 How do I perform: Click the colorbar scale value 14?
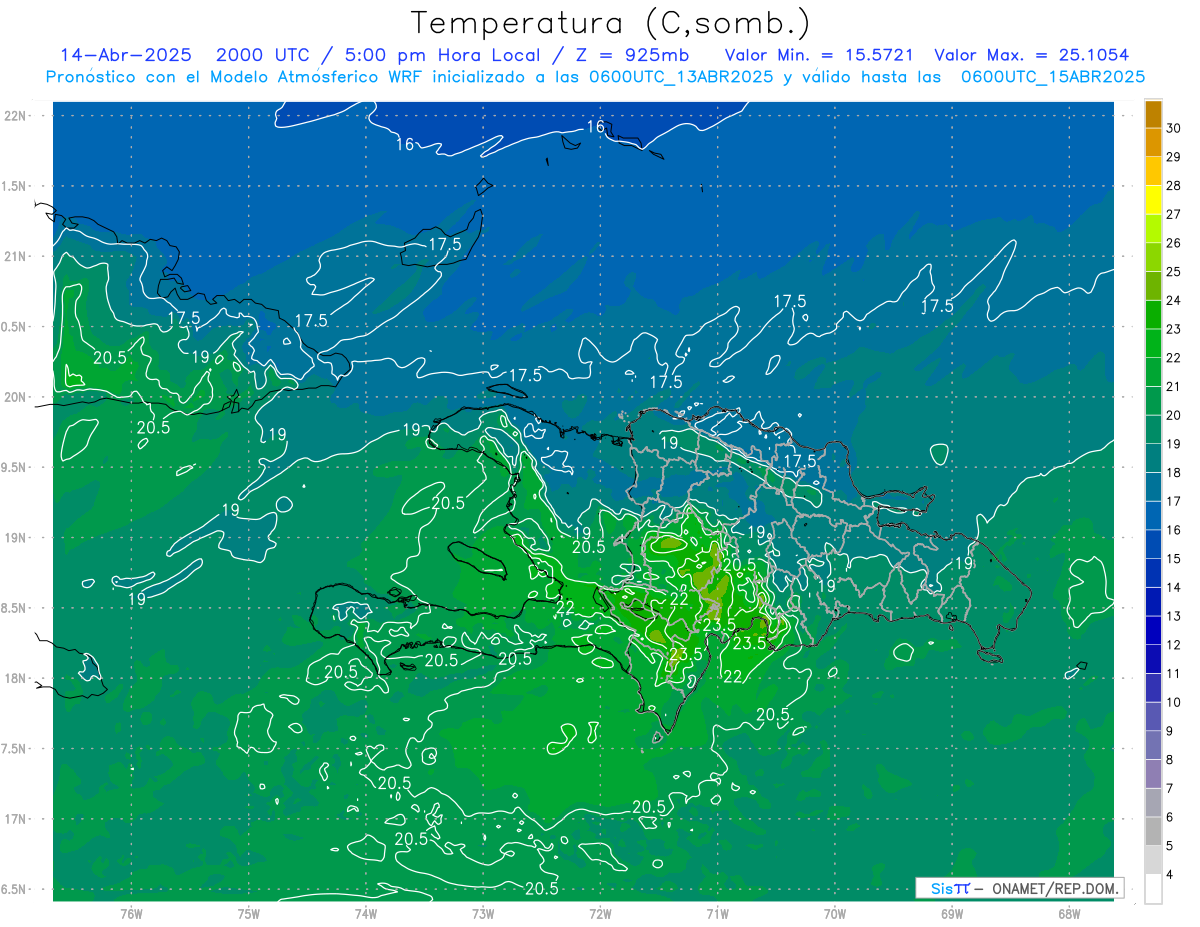[x=1174, y=587]
